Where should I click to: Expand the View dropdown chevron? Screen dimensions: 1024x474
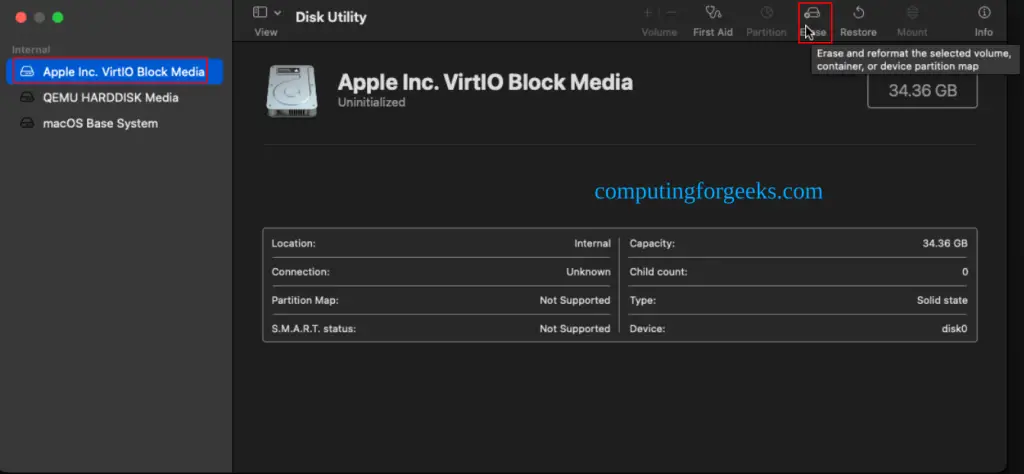(x=278, y=12)
